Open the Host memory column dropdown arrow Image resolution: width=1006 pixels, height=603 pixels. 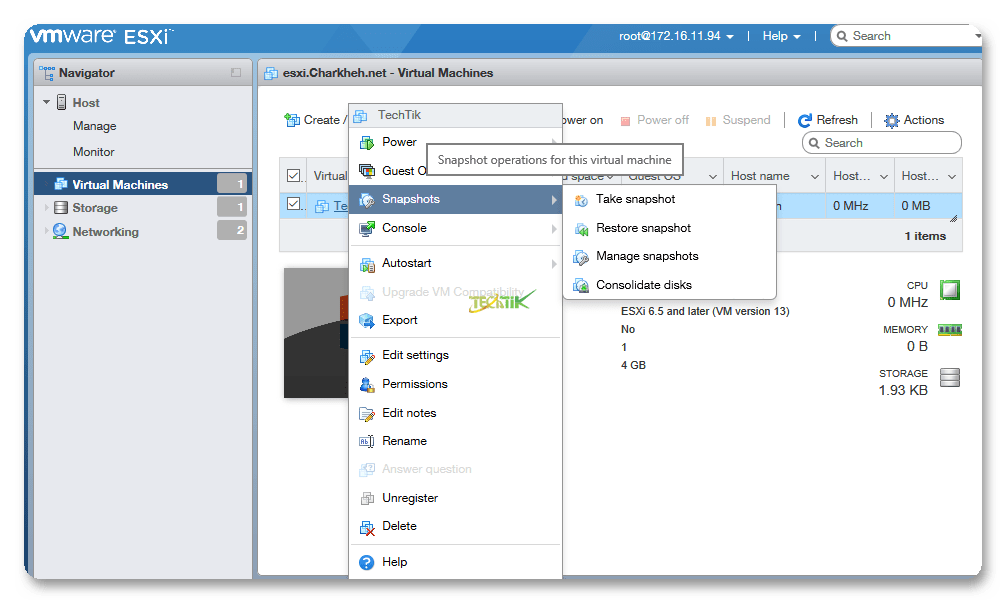coord(952,176)
